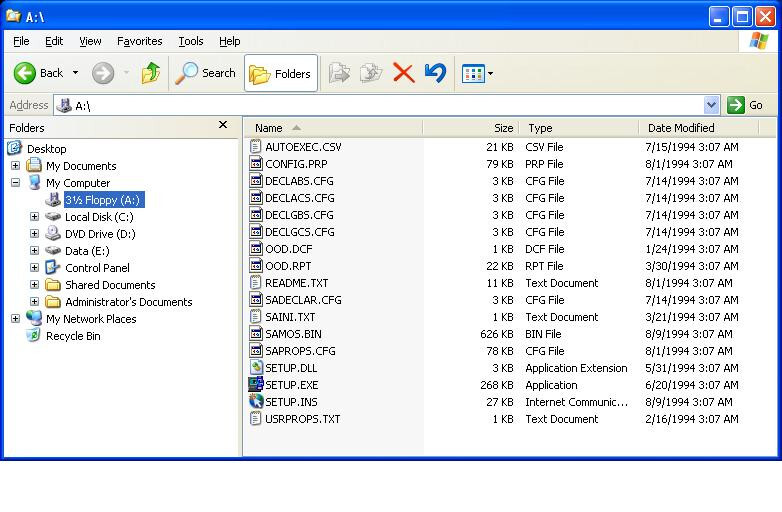Viewport: 782px width, 512px height.
Task: Click the folder icon in title bar
Action: (x=13, y=16)
